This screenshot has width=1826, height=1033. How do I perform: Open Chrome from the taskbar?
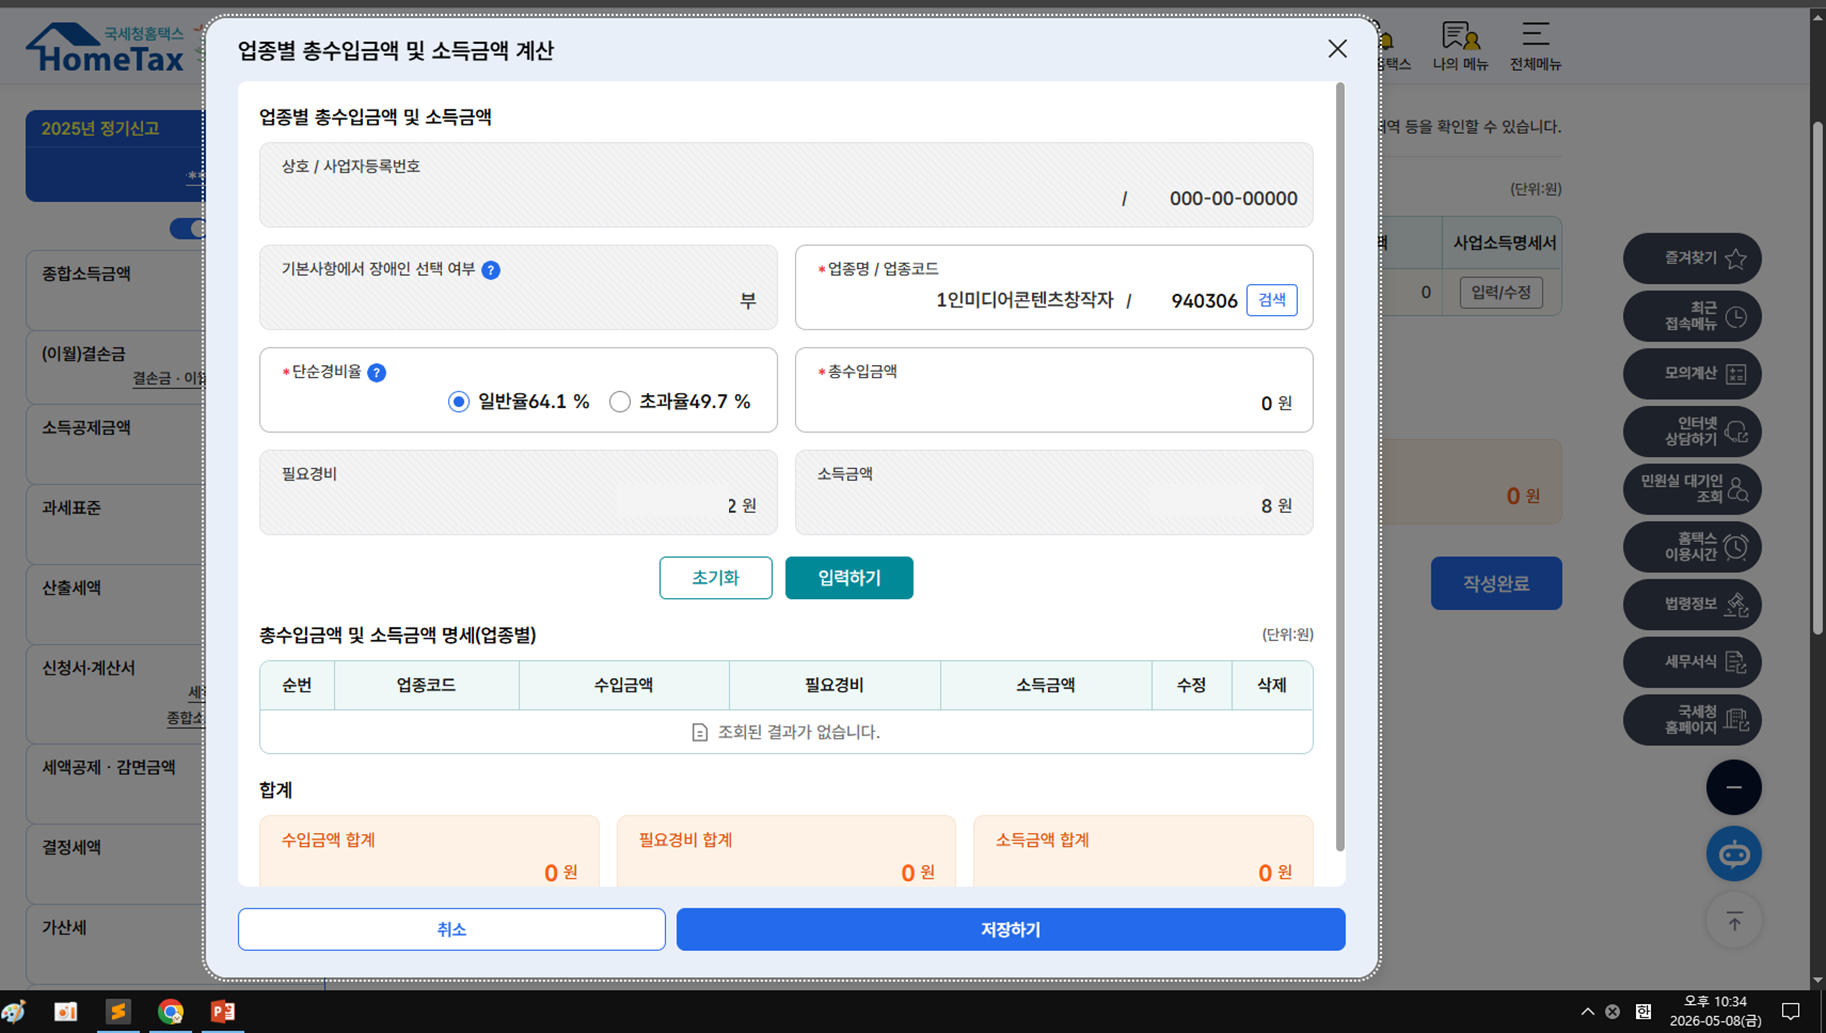170,1011
